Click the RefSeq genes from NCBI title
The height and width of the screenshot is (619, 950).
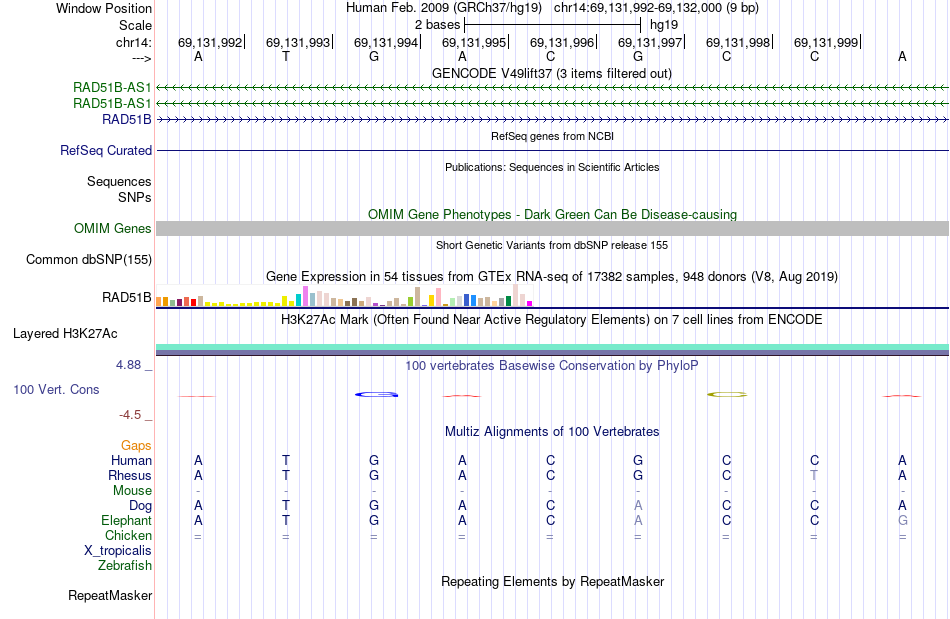(552, 136)
